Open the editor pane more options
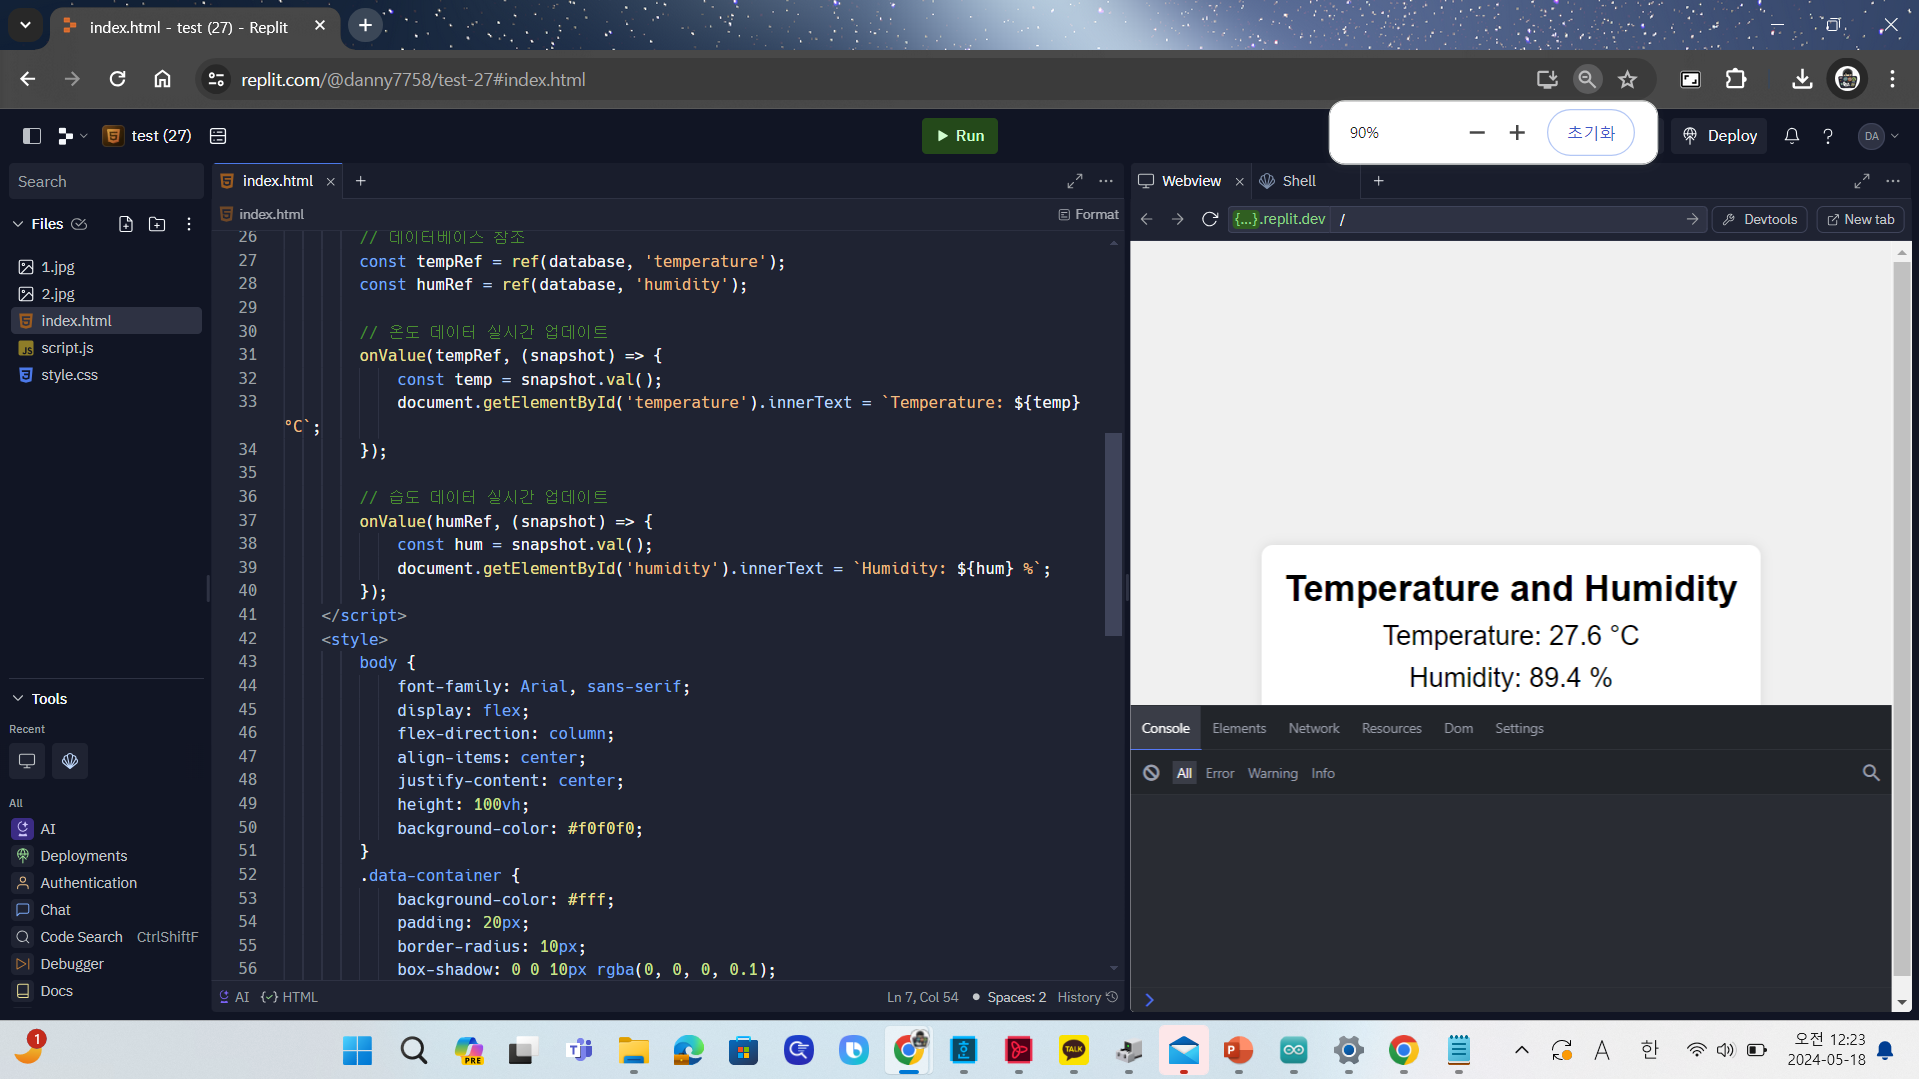1919x1079 pixels. point(1106,181)
